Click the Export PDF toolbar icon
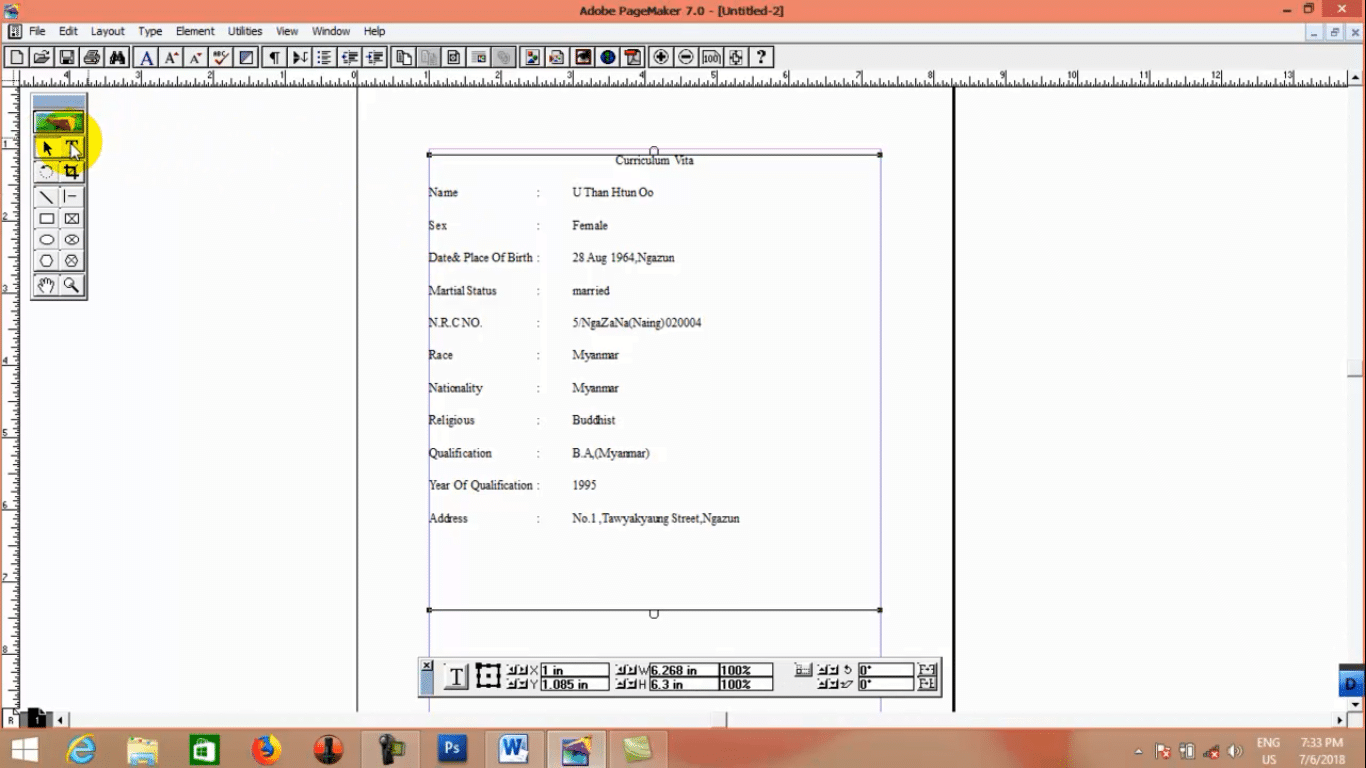The width and height of the screenshot is (1366, 768). point(633,57)
